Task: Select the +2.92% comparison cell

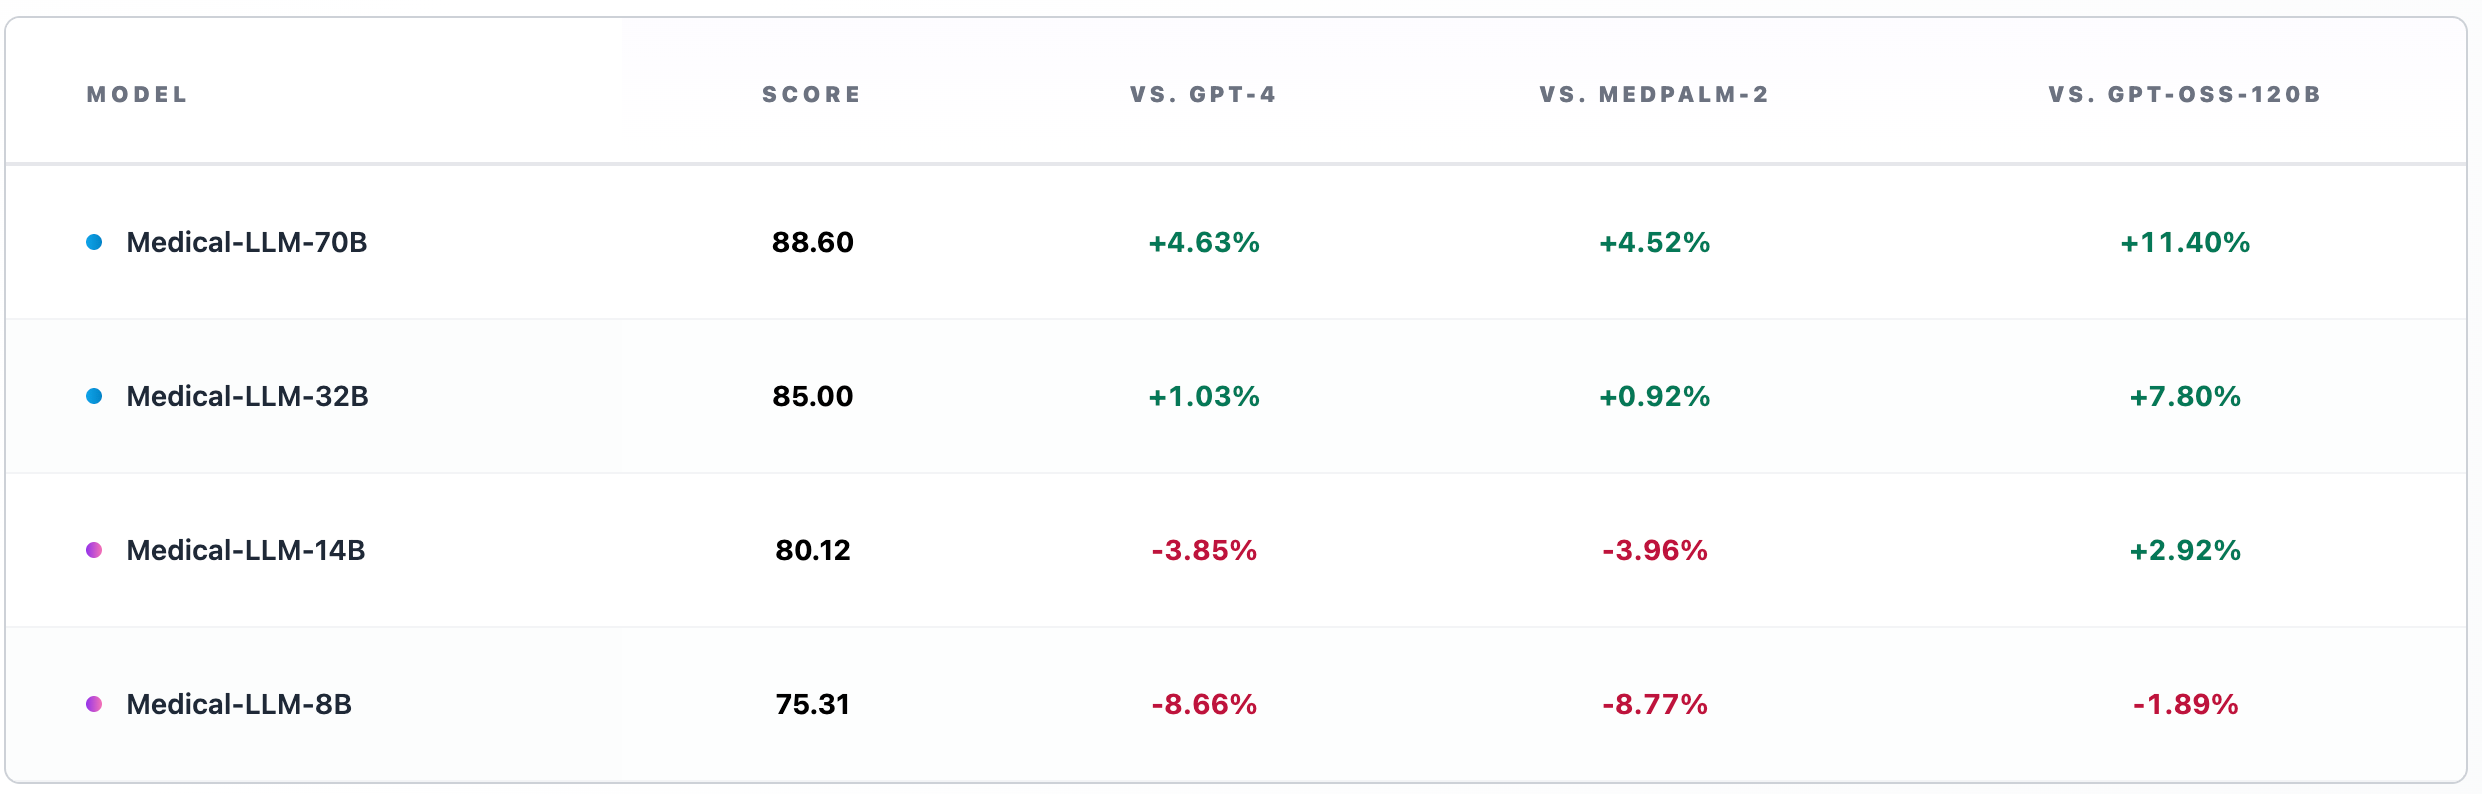Action: coord(2185,550)
